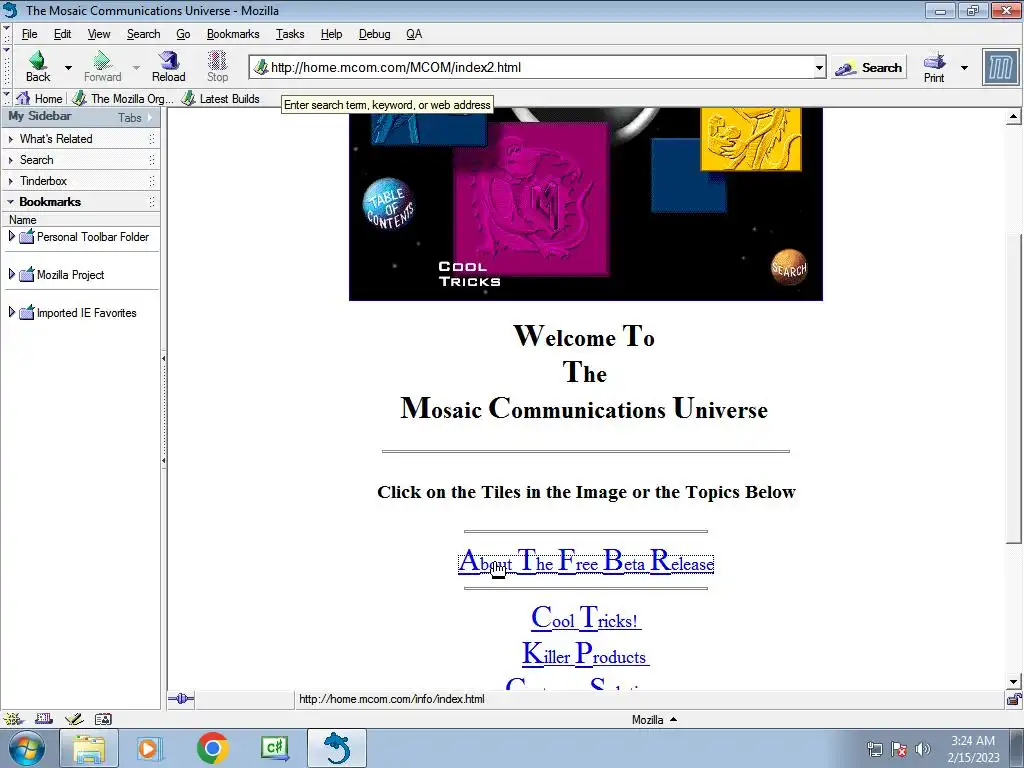Click the yellow tile in the image

click(750, 139)
